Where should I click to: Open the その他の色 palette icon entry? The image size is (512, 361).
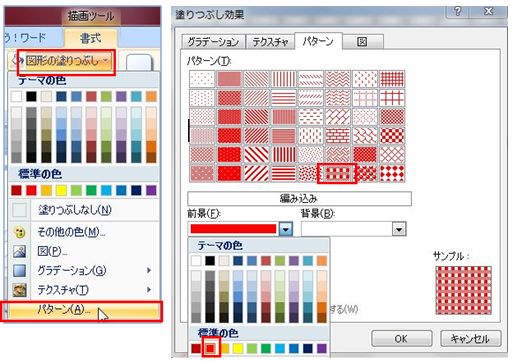pyautogui.click(x=20, y=232)
